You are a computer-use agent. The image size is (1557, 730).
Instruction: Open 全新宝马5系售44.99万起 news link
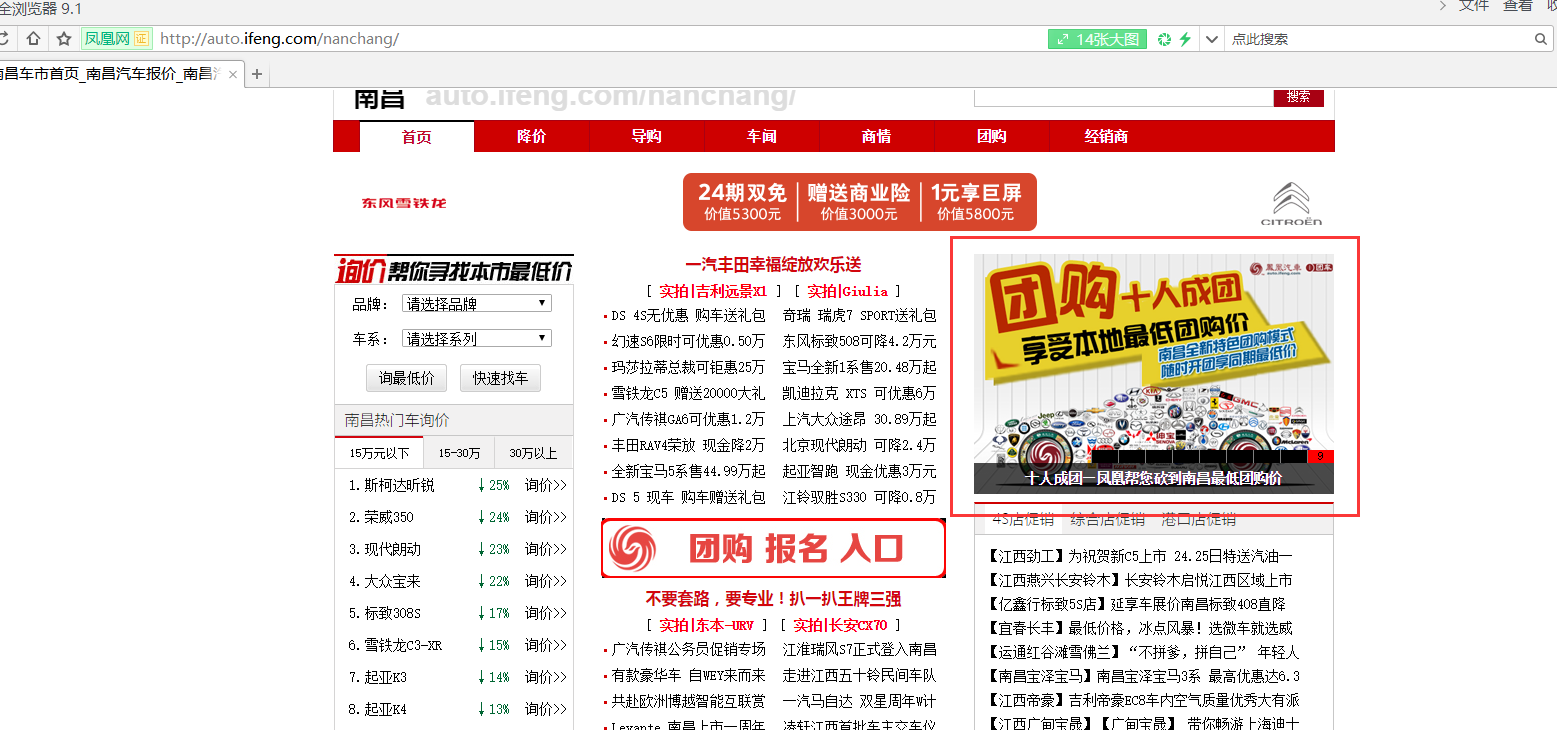(x=688, y=471)
